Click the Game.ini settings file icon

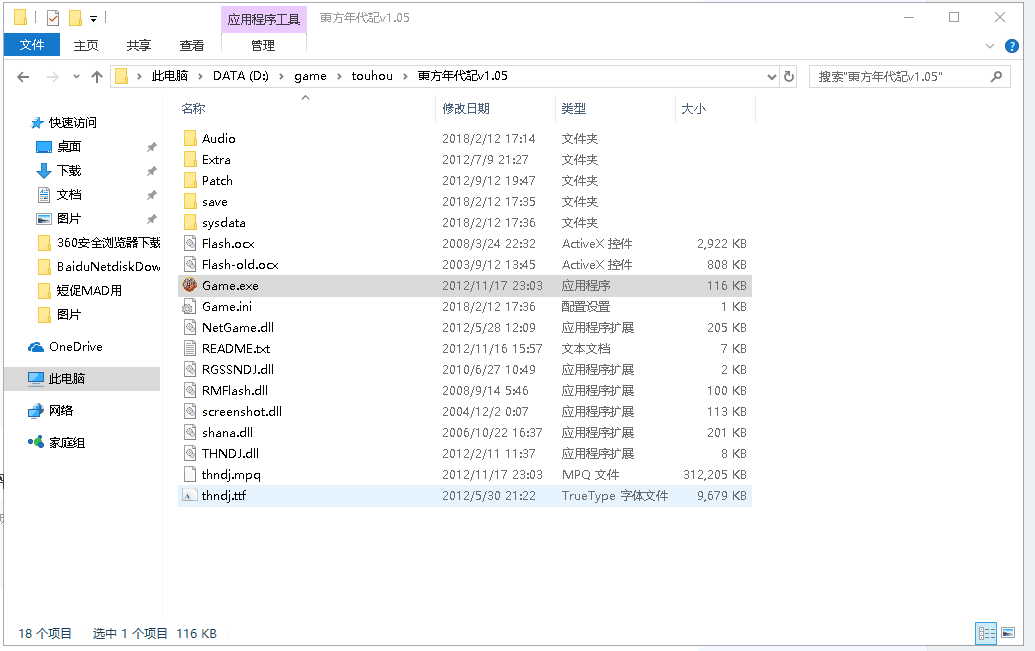pos(190,306)
